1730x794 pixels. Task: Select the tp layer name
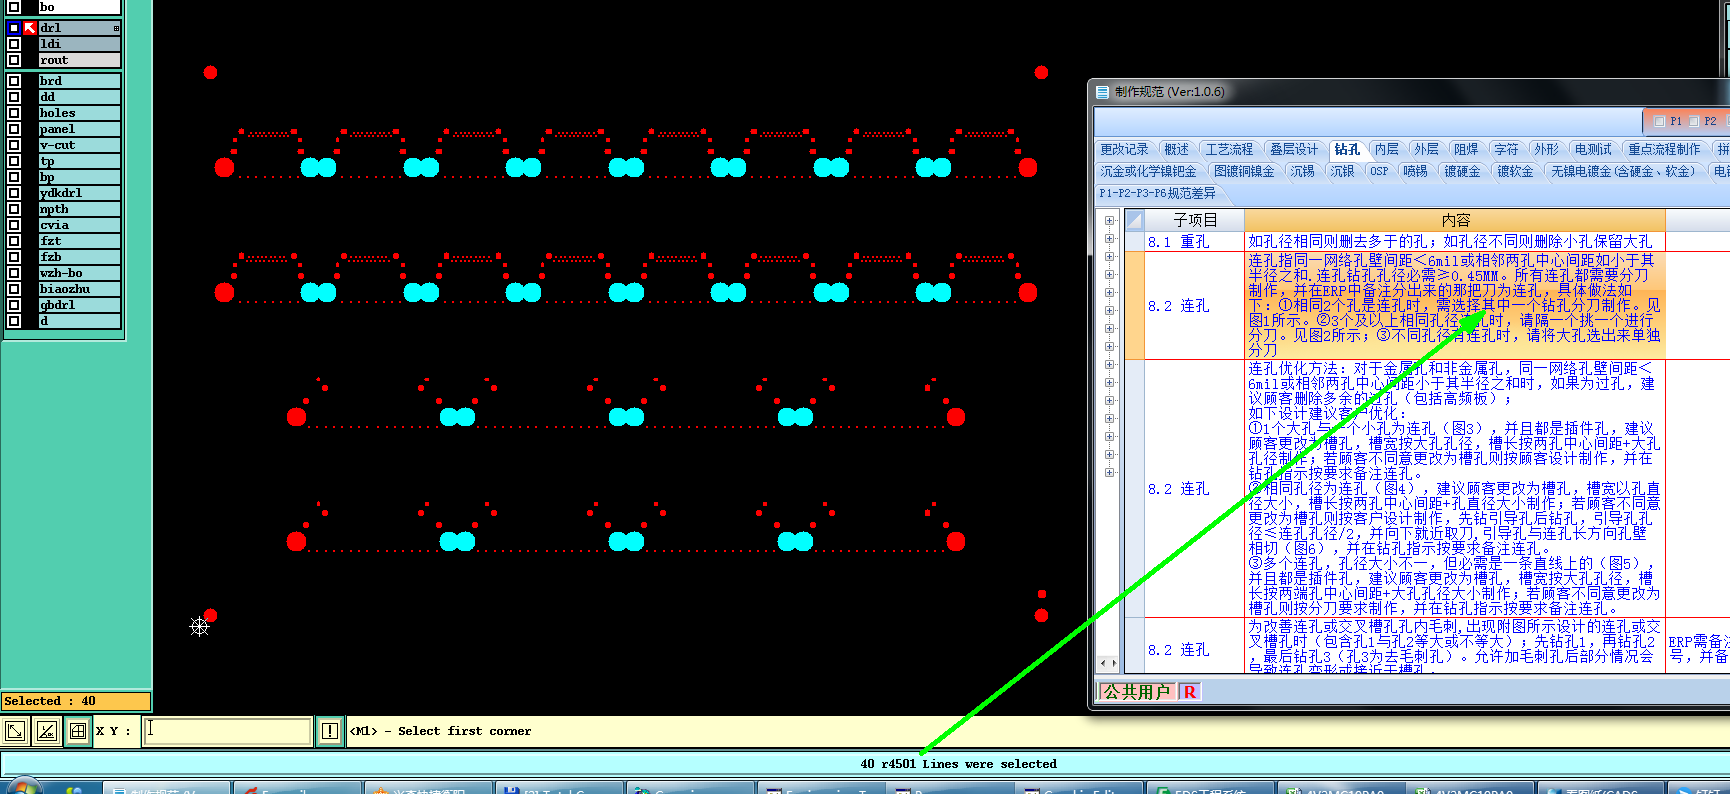(x=79, y=161)
